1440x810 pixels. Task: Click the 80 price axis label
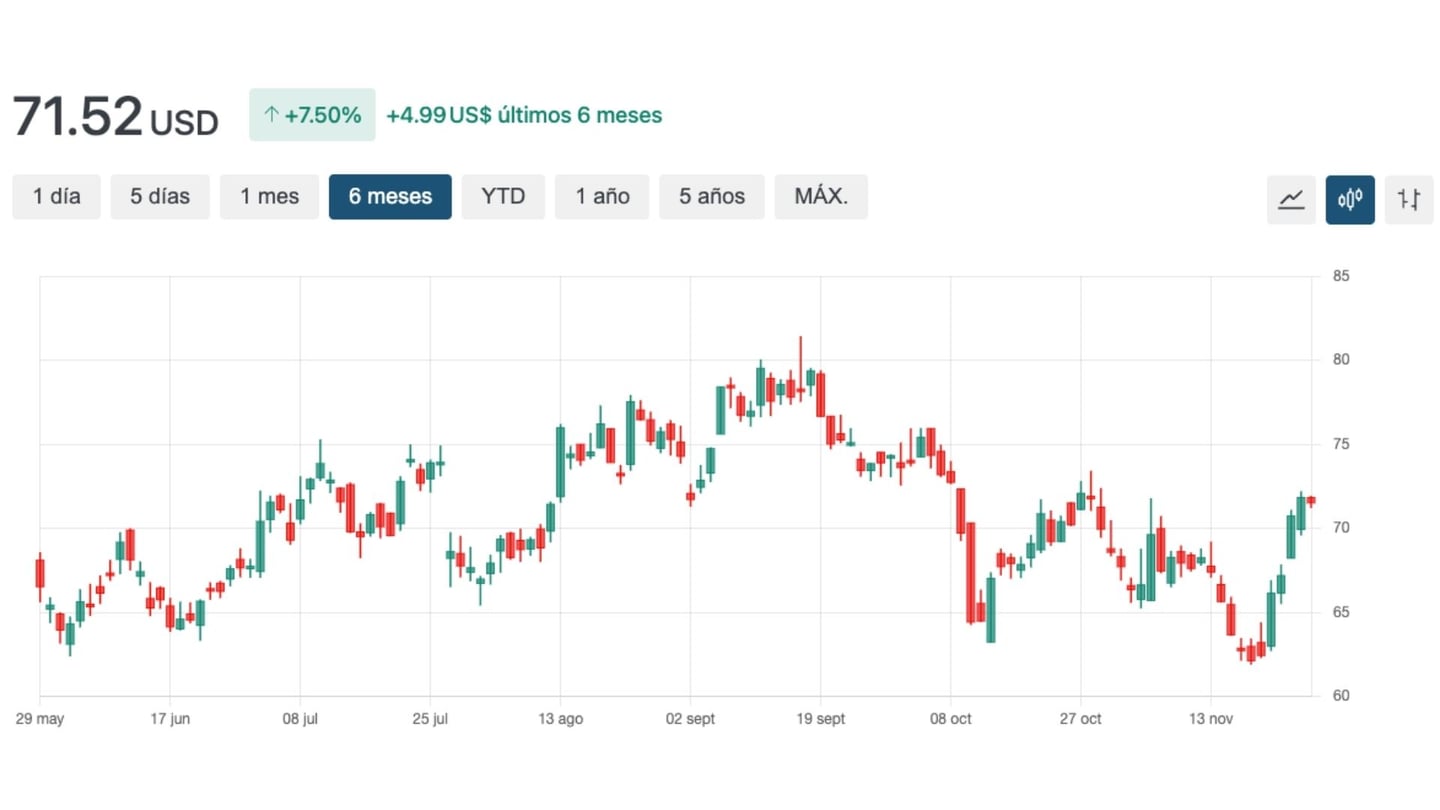tap(1341, 360)
